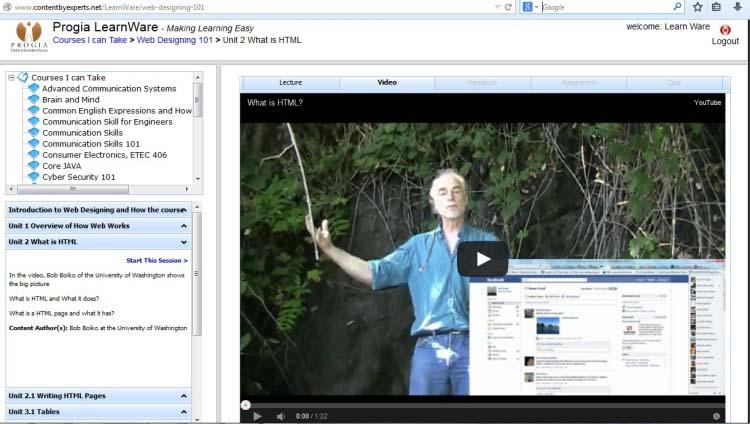The height and width of the screenshot is (424, 750).
Task: Click the address bar URL
Action: [109, 7]
